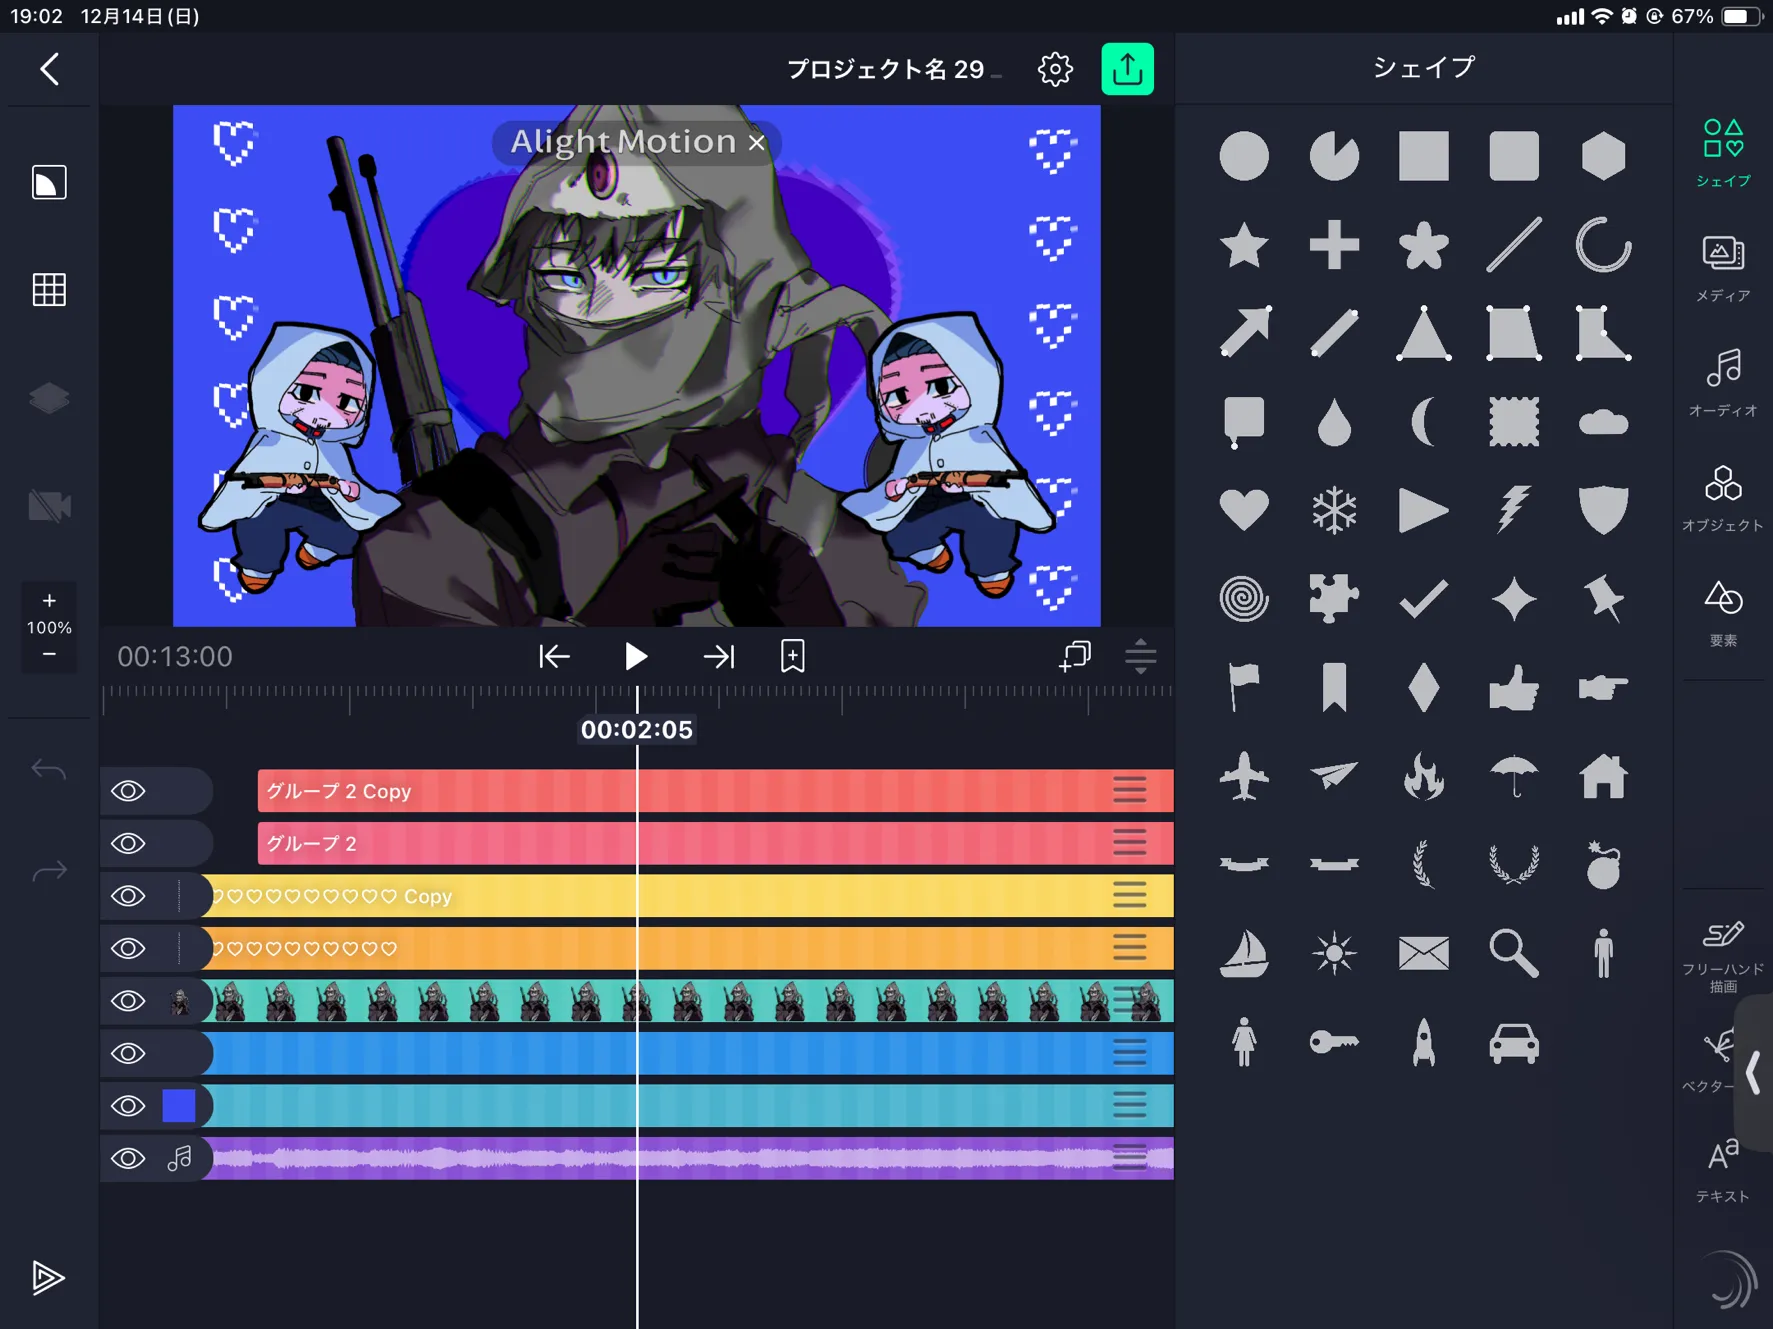Add the checkmark shape
The image size is (1773, 1329).
[1423, 599]
